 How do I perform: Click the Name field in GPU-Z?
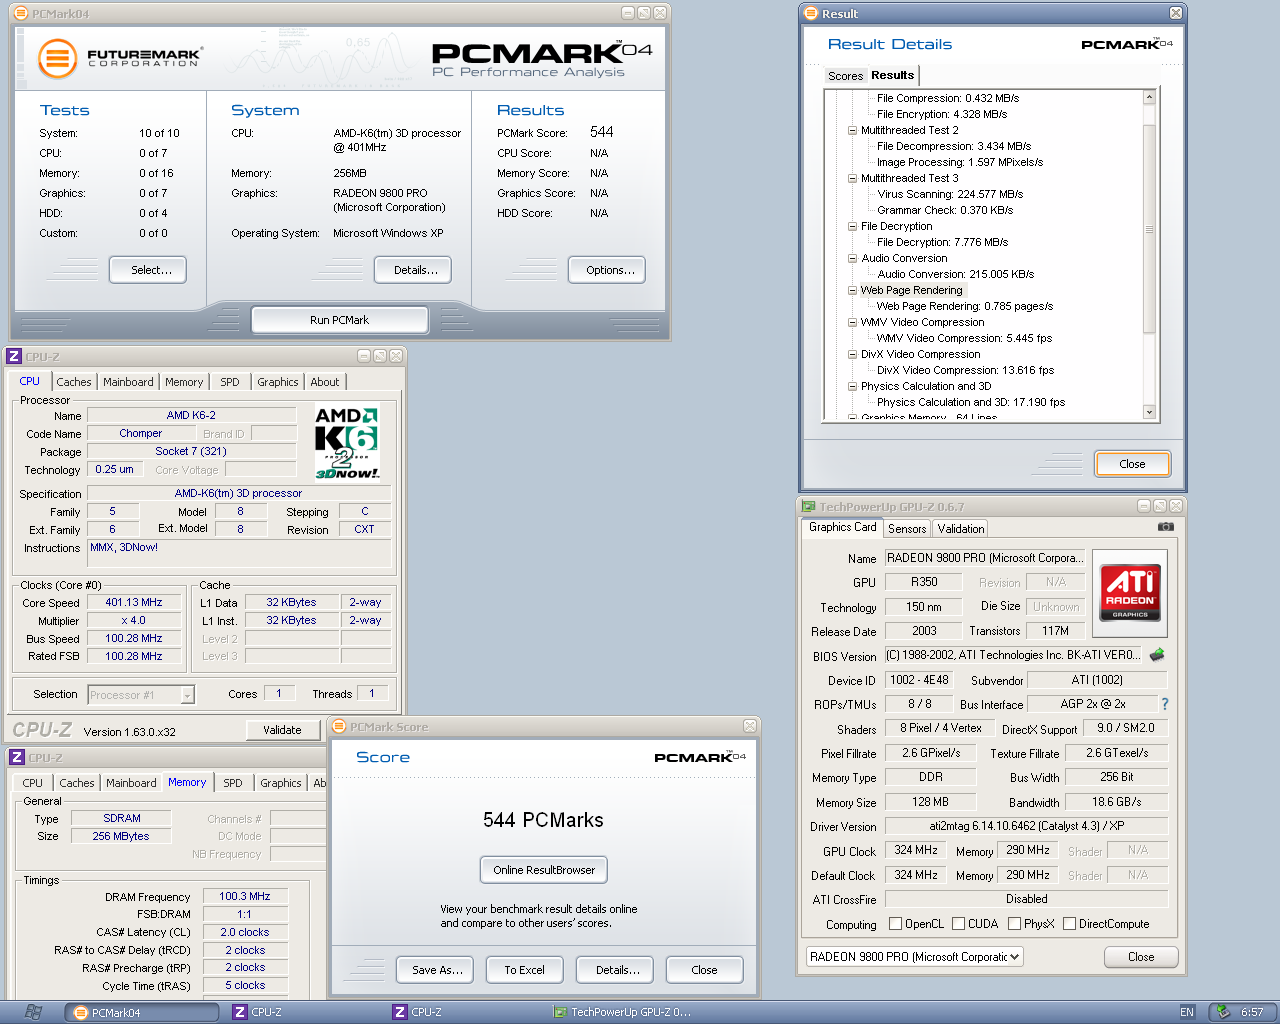coord(984,558)
